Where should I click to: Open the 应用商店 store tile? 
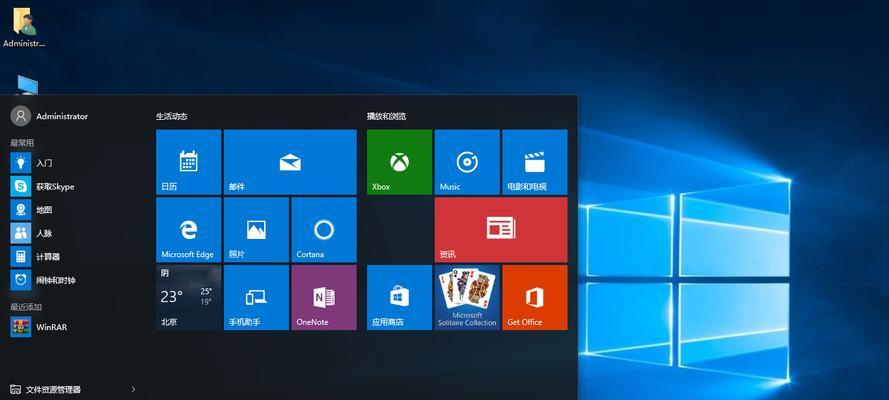tap(399, 297)
